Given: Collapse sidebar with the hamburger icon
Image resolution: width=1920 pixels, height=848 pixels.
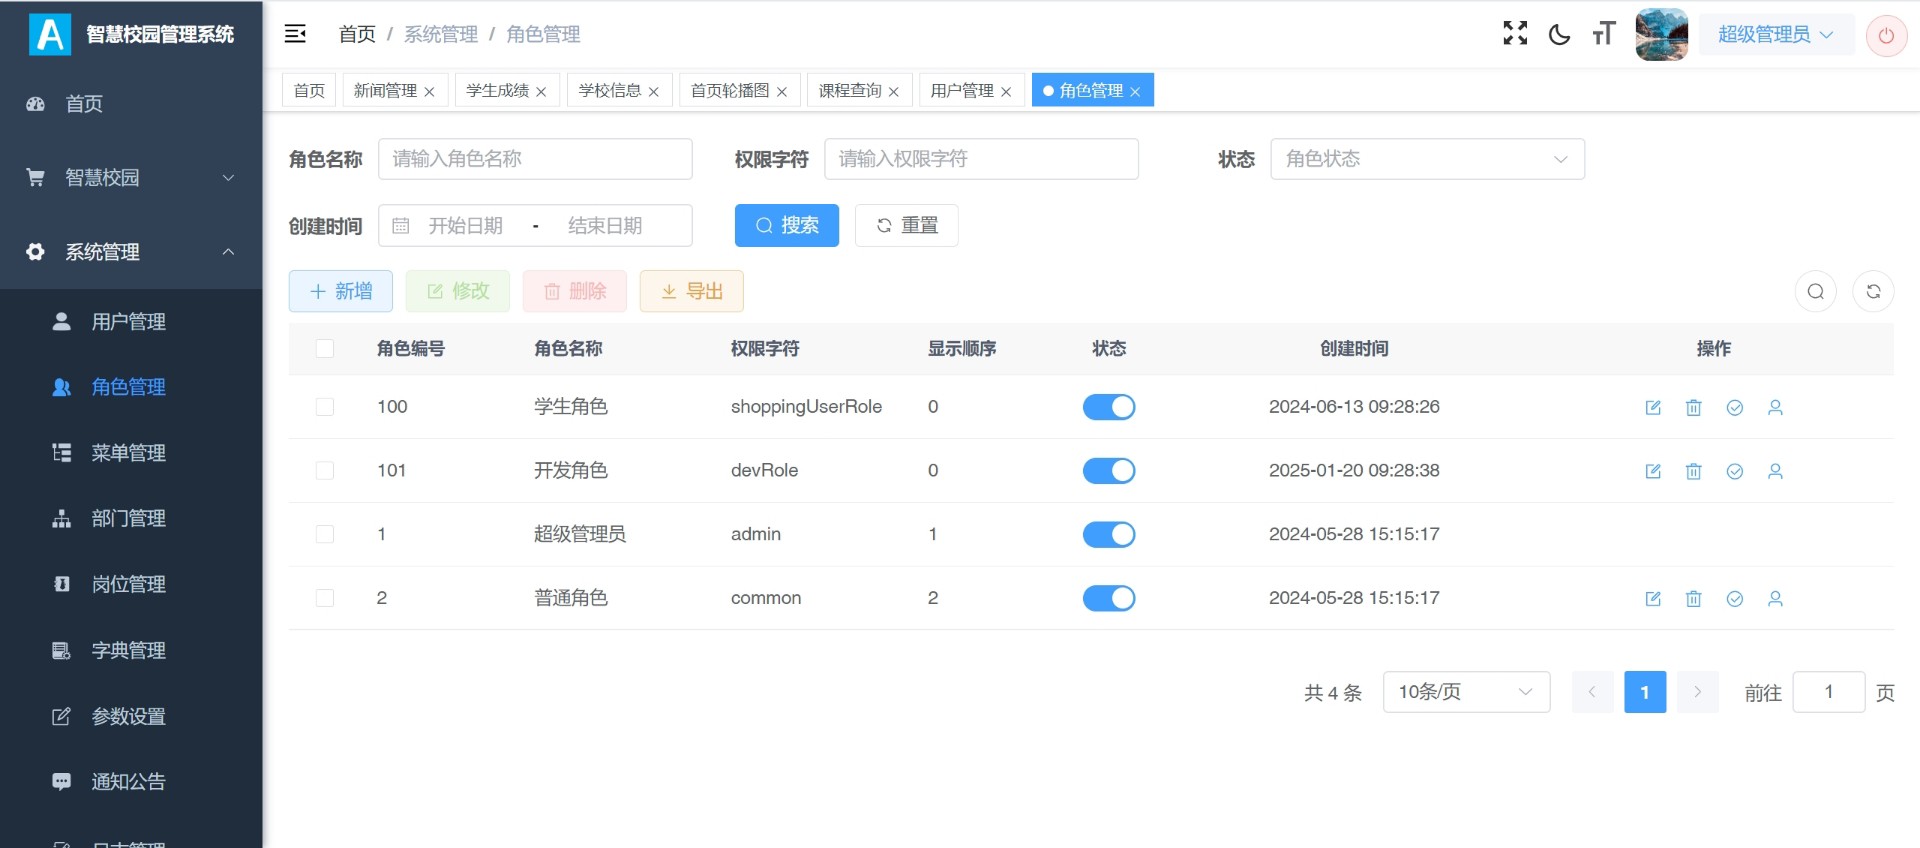Looking at the screenshot, I should (x=295, y=34).
